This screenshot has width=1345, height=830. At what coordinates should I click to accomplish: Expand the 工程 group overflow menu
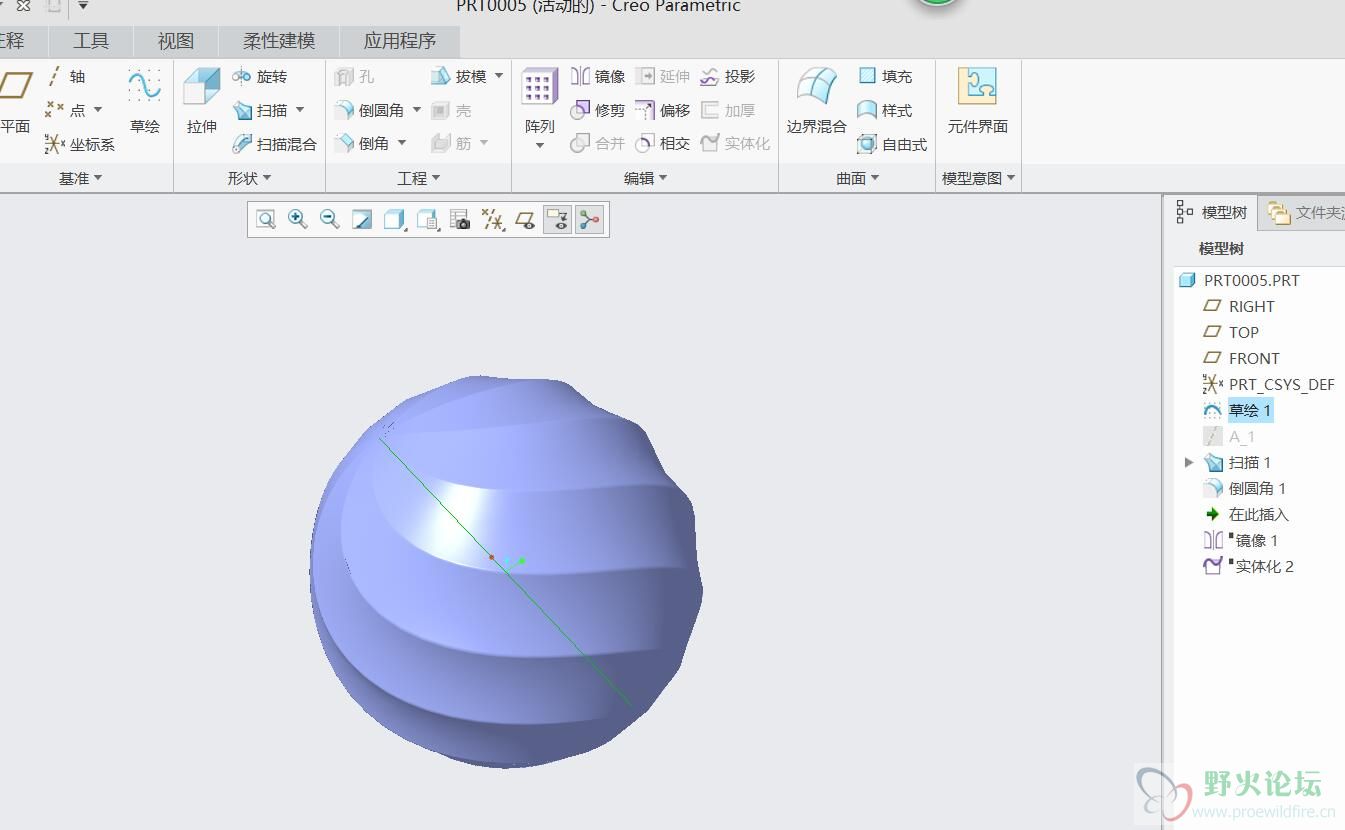(x=419, y=178)
